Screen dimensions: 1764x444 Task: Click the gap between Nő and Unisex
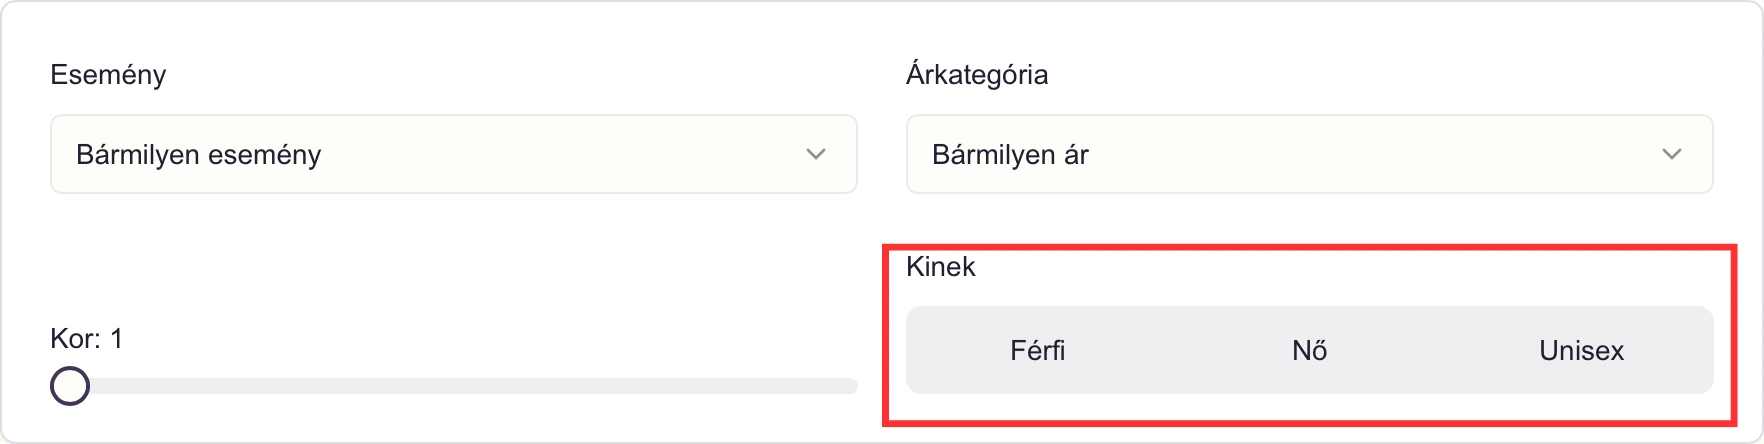pos(1445,350)
